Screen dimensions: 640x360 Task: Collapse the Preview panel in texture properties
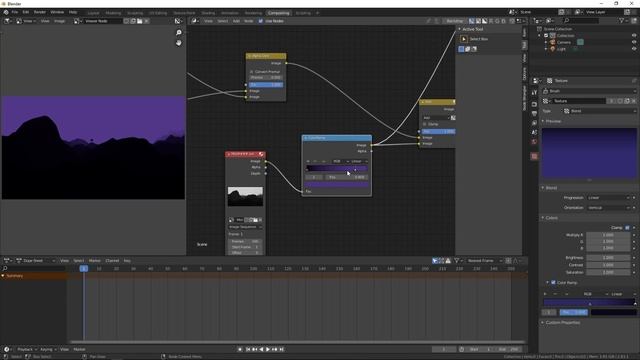543,121
